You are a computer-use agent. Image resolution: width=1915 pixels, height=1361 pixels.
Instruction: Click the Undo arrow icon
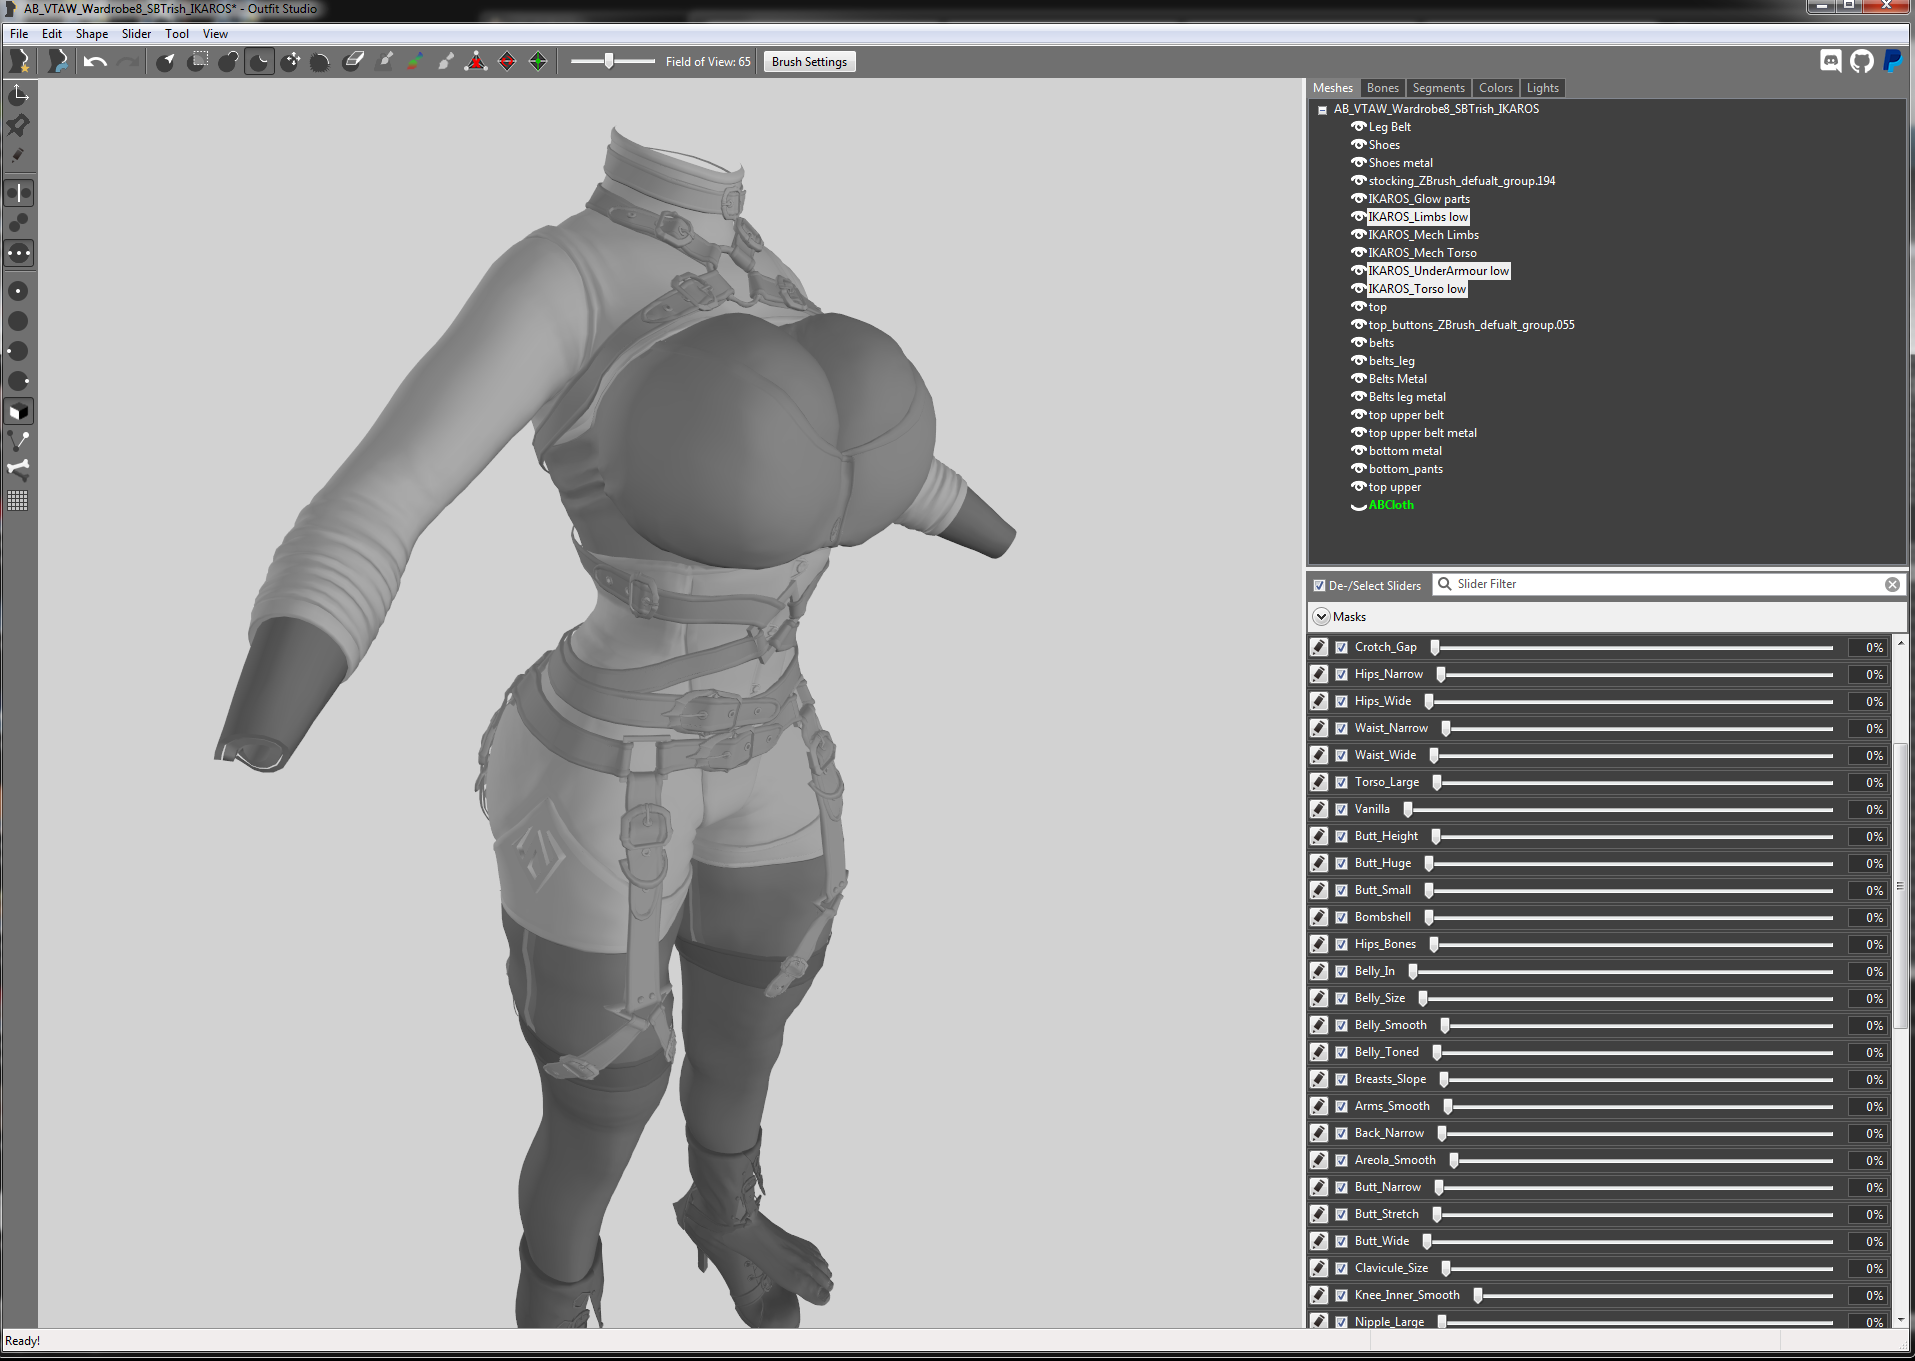coord(95,62)
